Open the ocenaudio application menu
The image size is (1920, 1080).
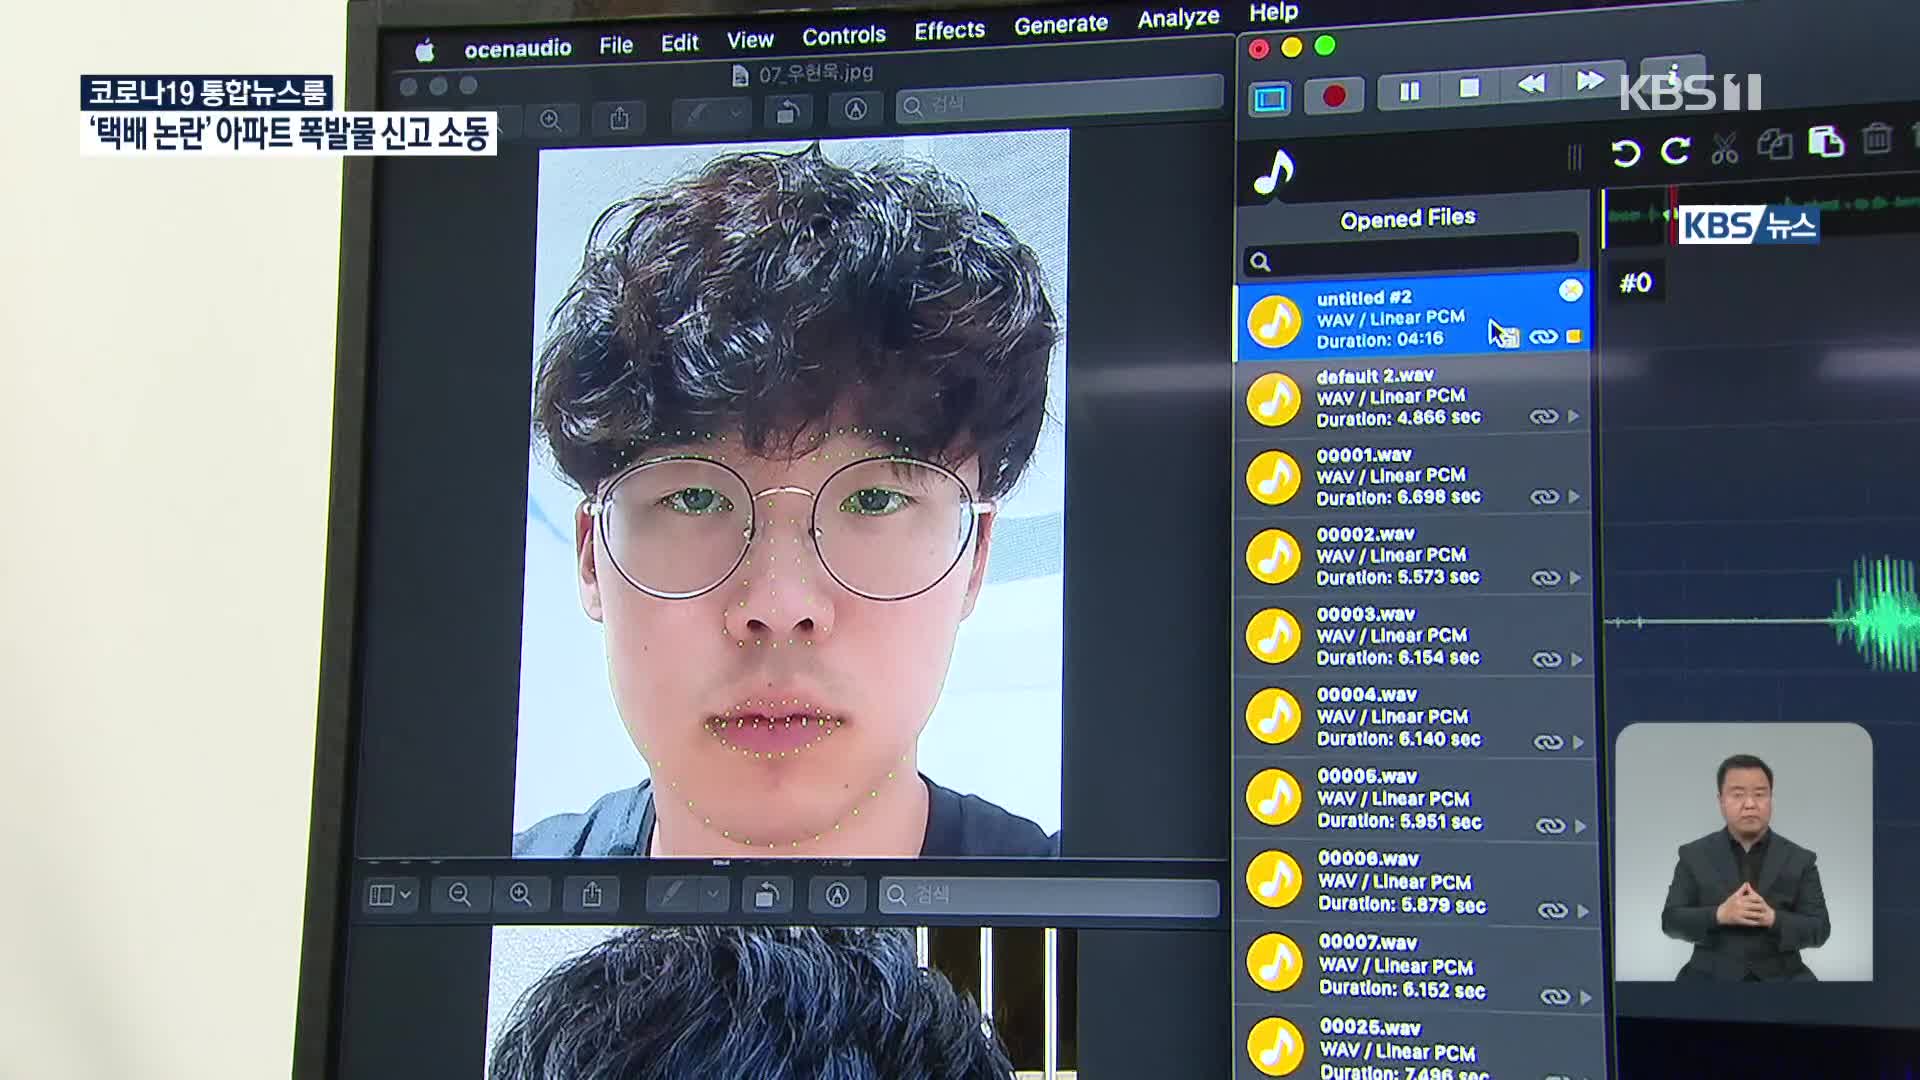(x=518, y=48)
